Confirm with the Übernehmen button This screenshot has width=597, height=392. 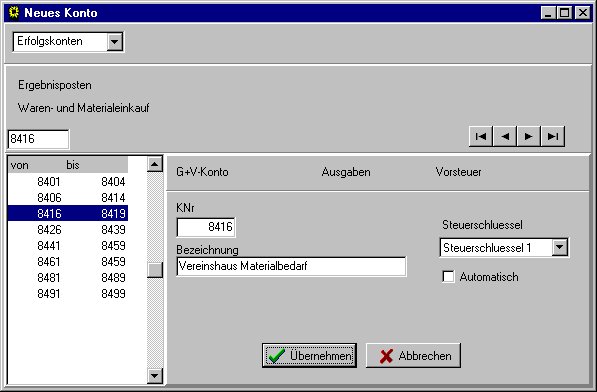click(x=309, y=355)
